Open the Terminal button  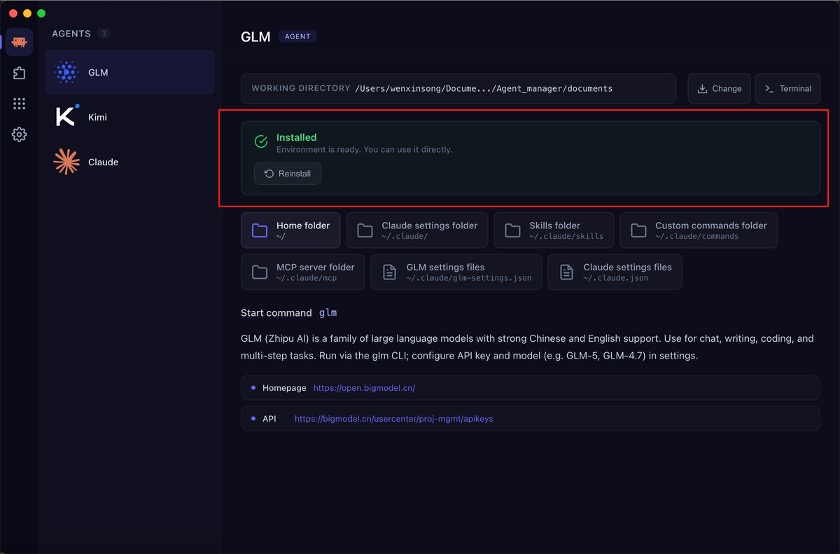[x=787, y=88]
